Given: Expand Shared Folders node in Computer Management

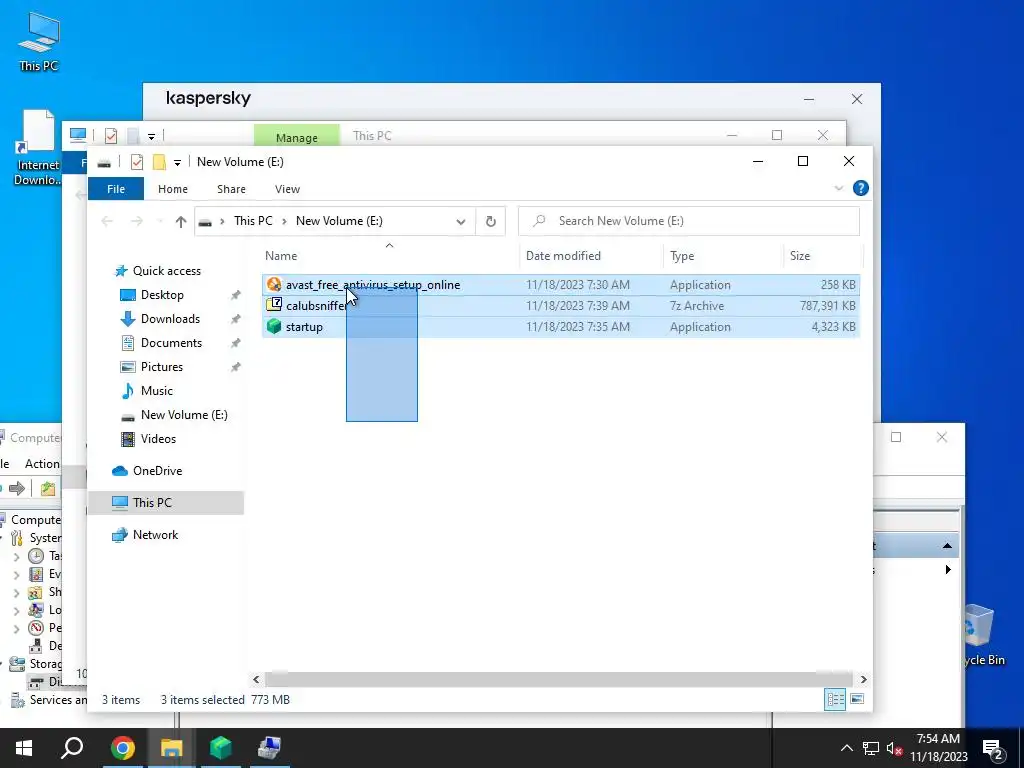Looking at the screenshot, I should (16, 592).
